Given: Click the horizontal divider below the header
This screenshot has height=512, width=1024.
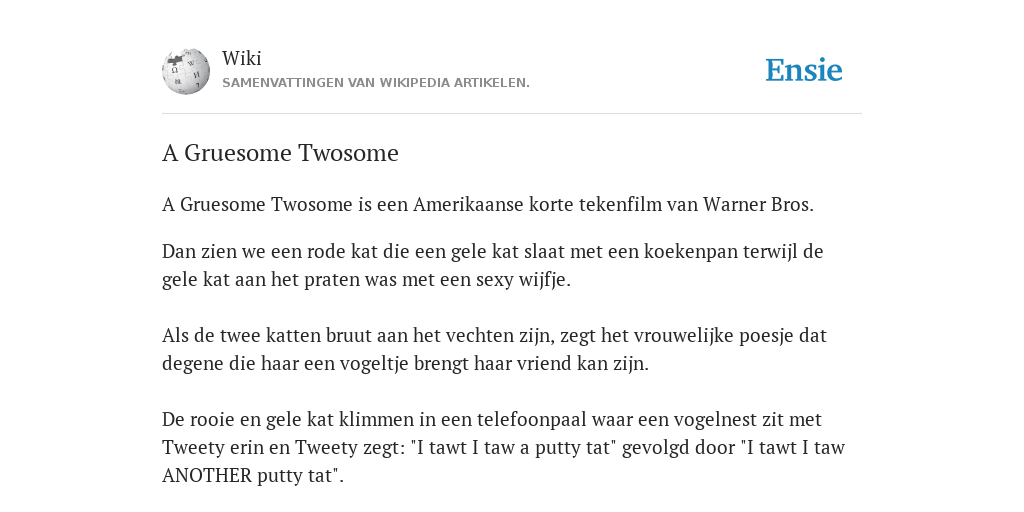Looking at the screenshot, I should point(512,114).
